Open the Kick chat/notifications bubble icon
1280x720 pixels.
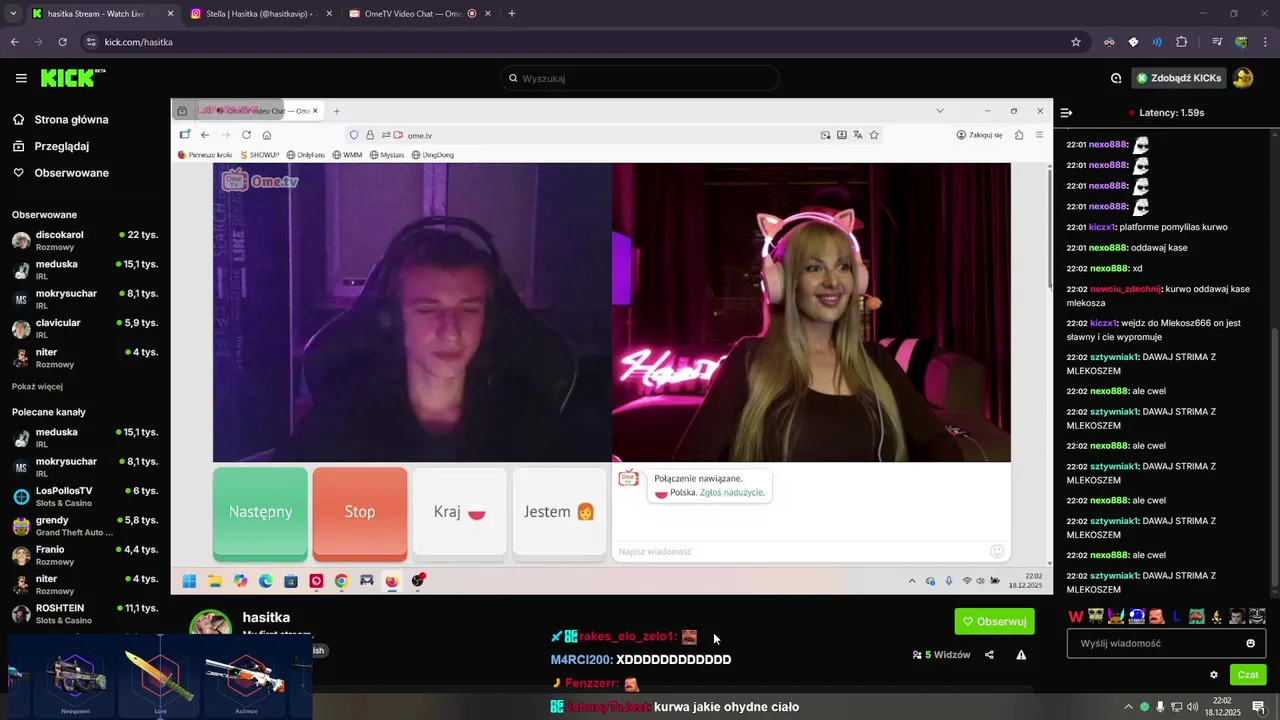click(1116, 78)
